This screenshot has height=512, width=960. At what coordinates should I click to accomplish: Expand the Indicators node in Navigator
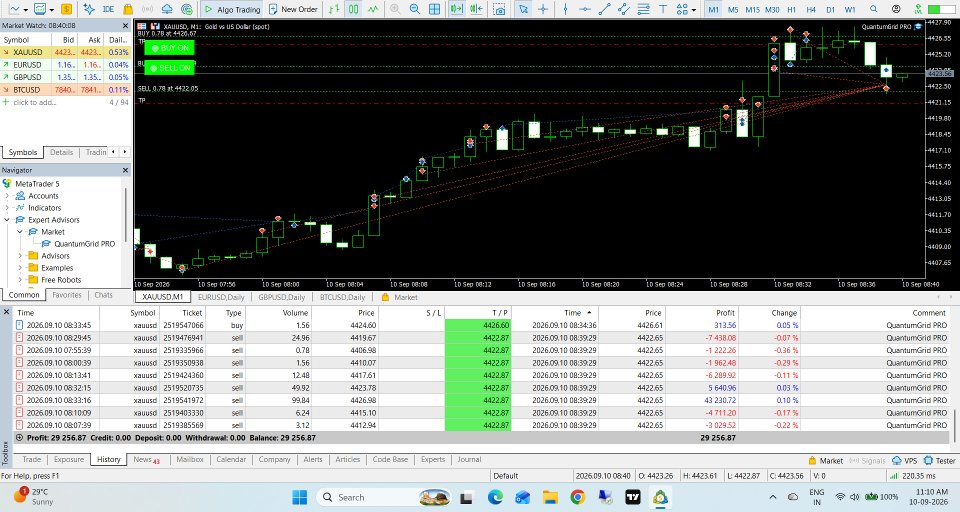pos(7,208)
